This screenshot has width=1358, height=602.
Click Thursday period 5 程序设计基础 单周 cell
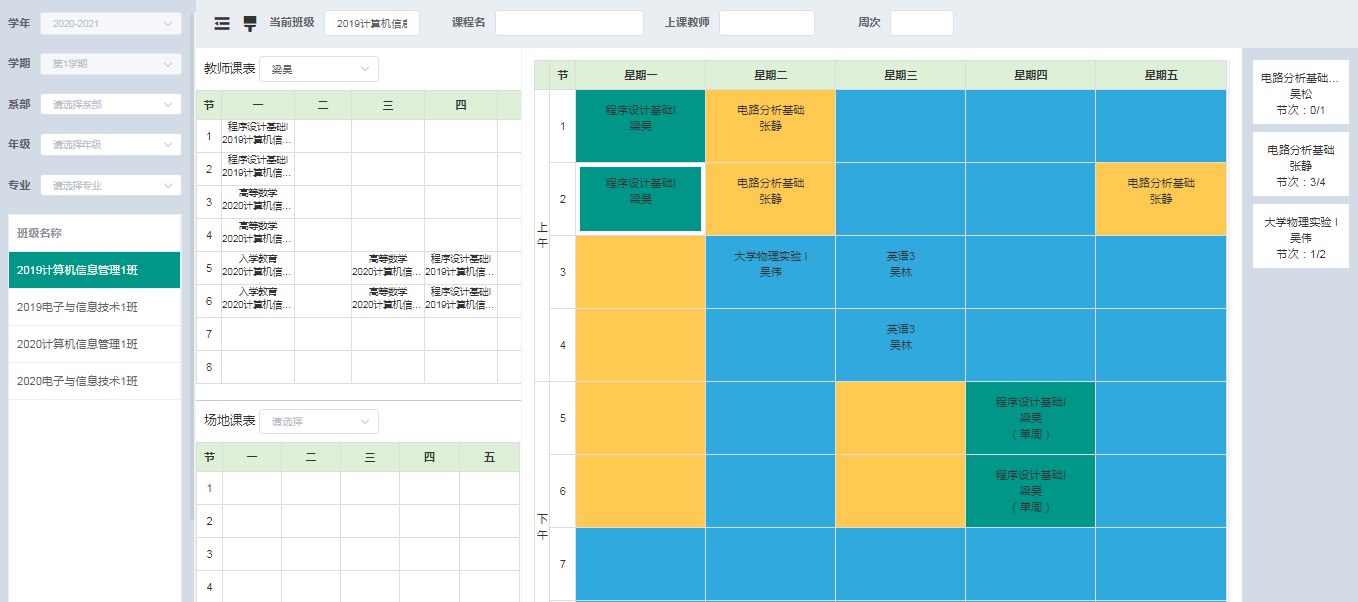1030,418
